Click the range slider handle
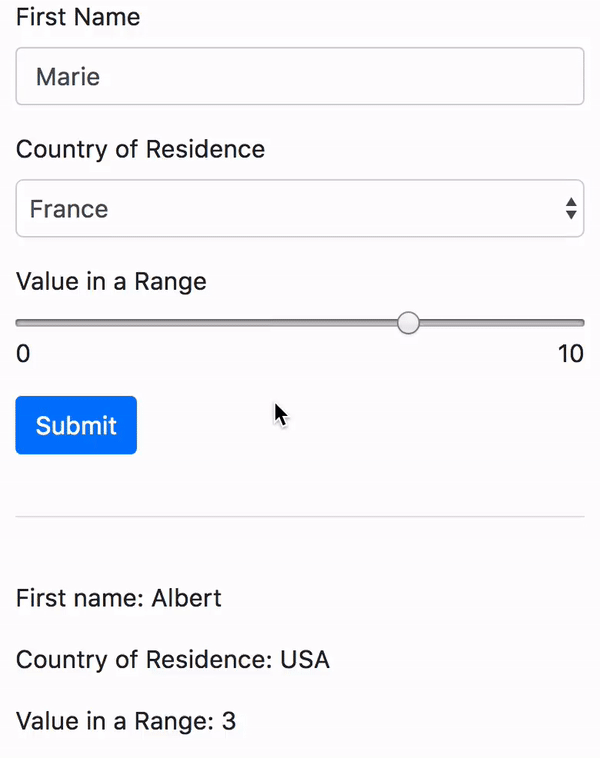Viewport: 600px width, 758px height. point(409,322)
